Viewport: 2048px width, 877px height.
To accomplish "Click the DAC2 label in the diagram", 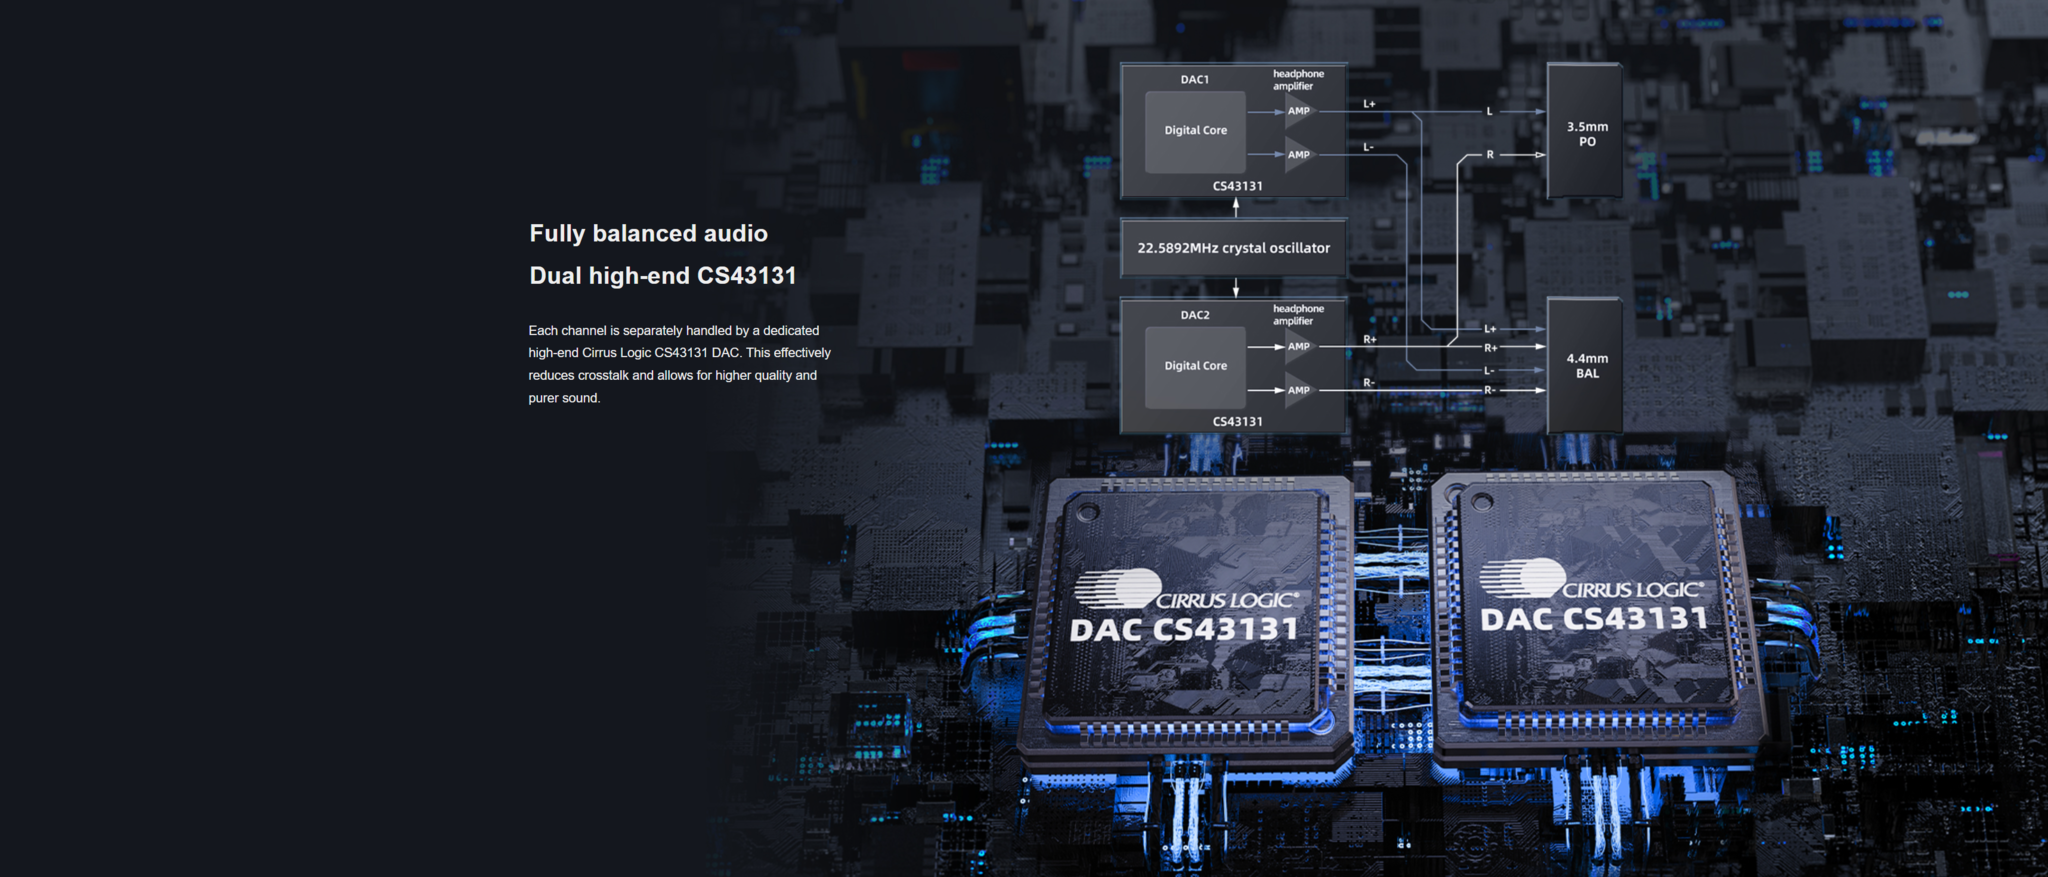I will tap(1194, 315).
